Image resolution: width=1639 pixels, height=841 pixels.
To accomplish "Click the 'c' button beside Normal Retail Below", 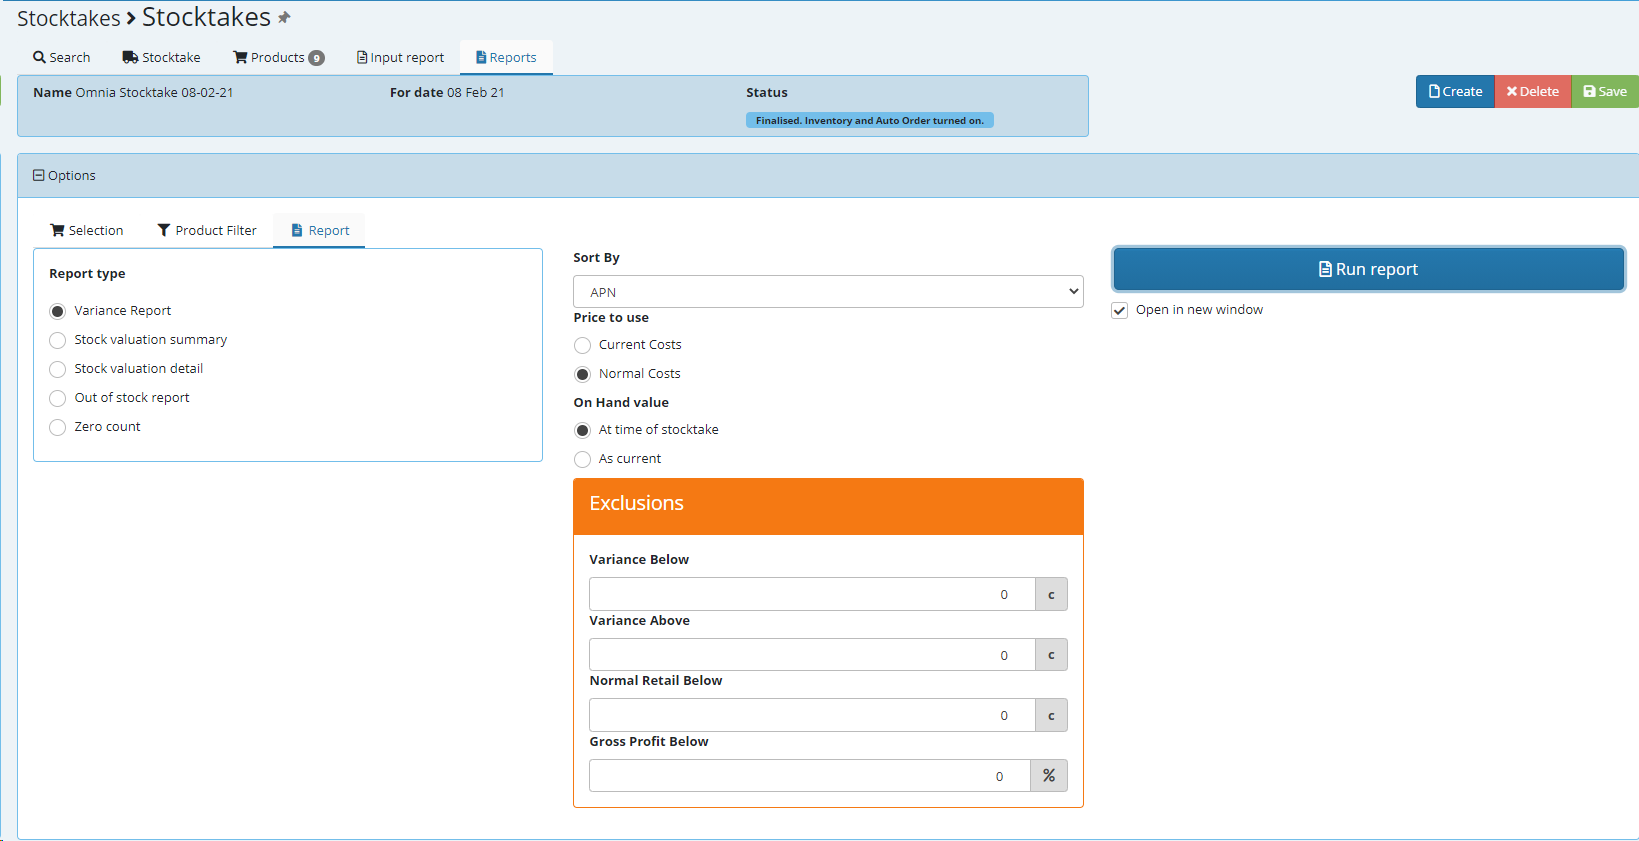I will tap(1050, 716).
